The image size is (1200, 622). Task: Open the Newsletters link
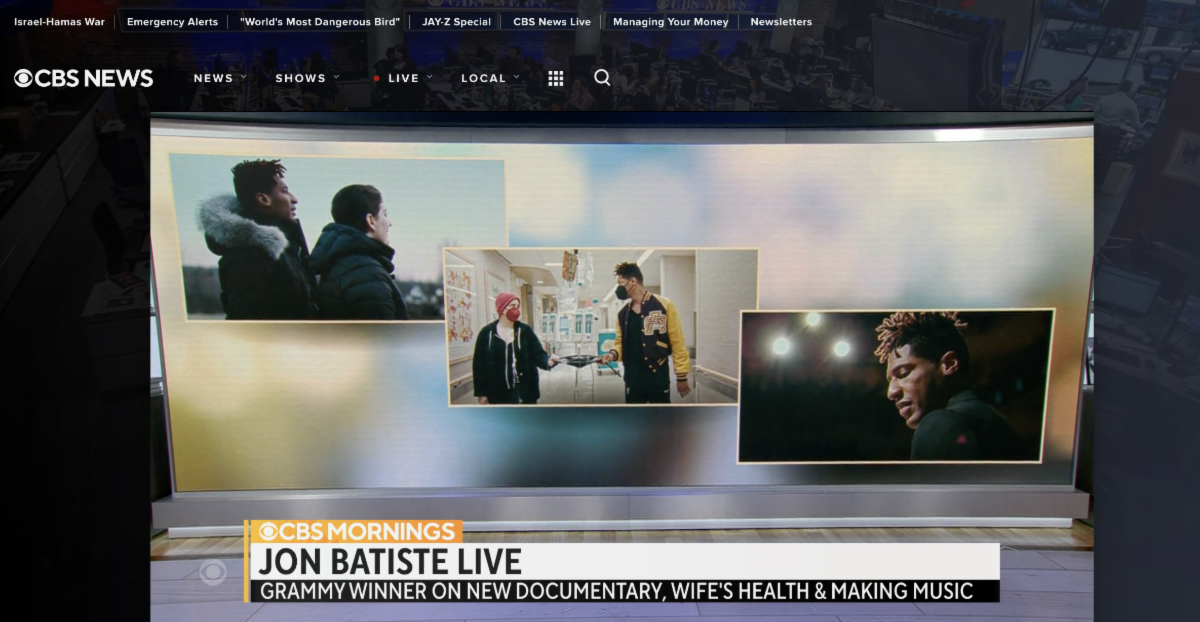tap(781, 22)
